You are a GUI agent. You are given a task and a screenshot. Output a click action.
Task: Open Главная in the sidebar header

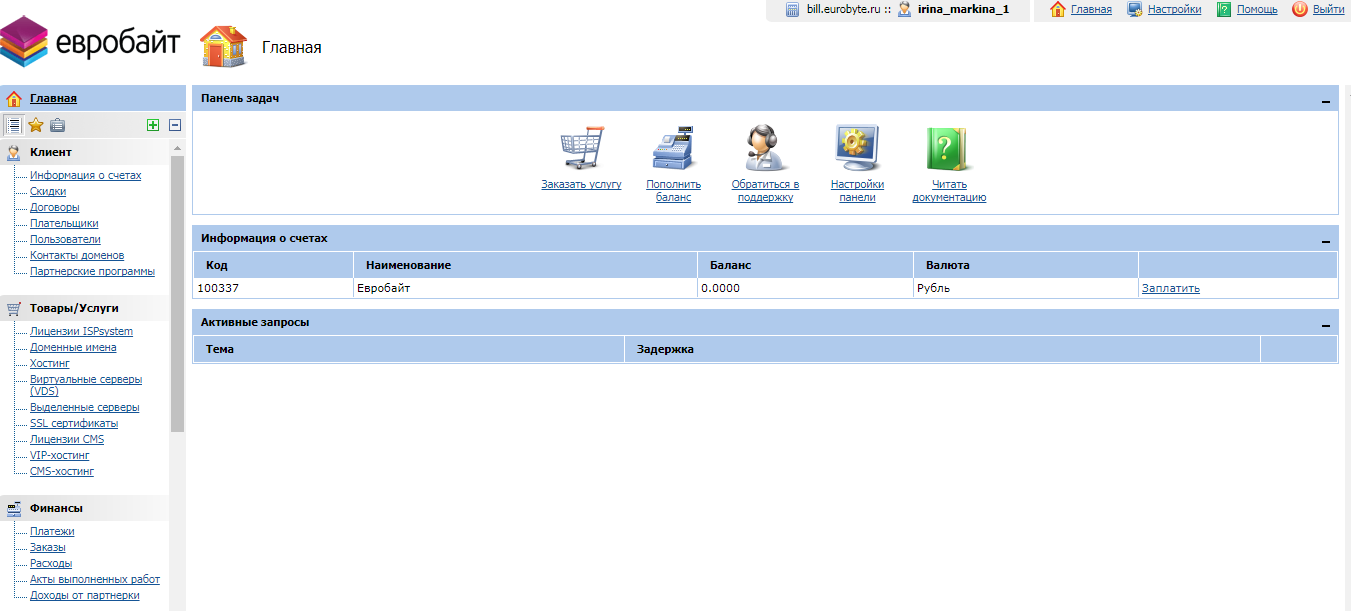53,98
